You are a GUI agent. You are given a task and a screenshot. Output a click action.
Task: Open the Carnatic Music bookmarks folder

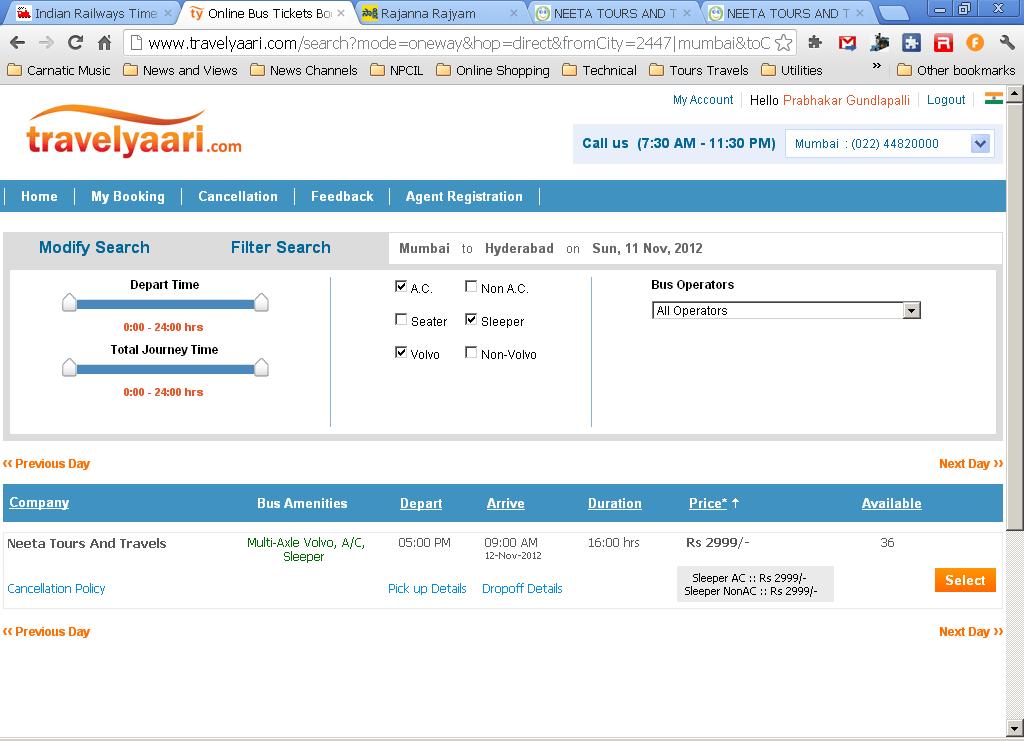tap(59, 70)
